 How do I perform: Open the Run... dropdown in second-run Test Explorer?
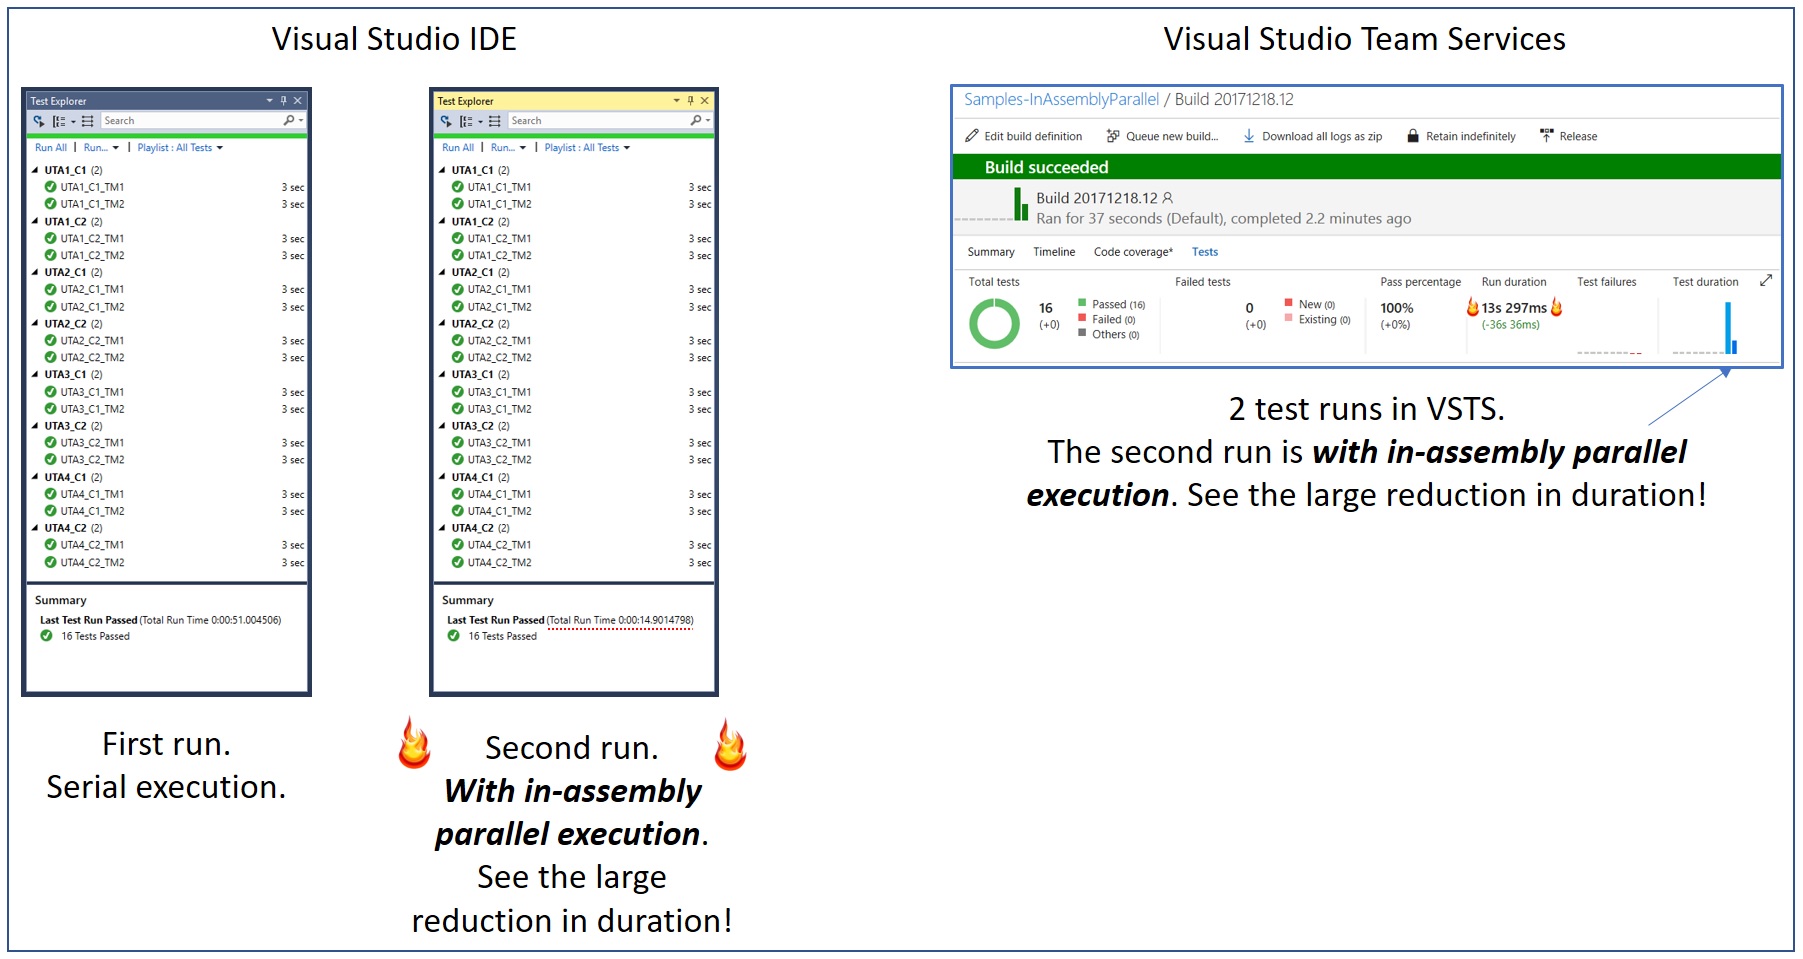click(508, 148)
